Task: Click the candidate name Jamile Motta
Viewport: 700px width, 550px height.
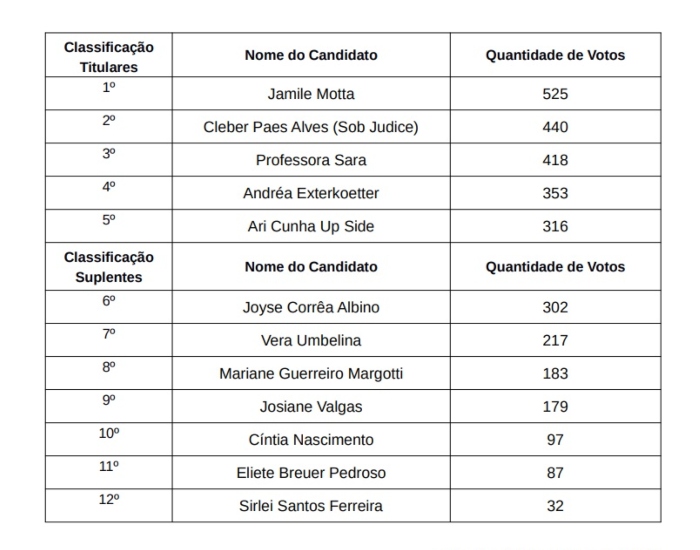Action: tap(311, 94)
